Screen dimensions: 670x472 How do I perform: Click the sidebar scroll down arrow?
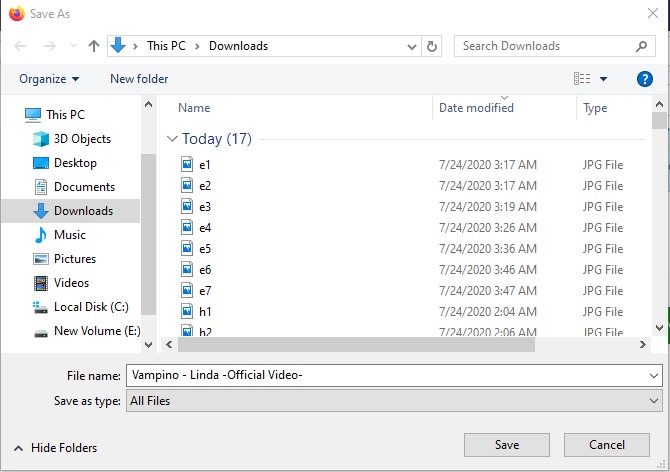(x=148, y=344)
